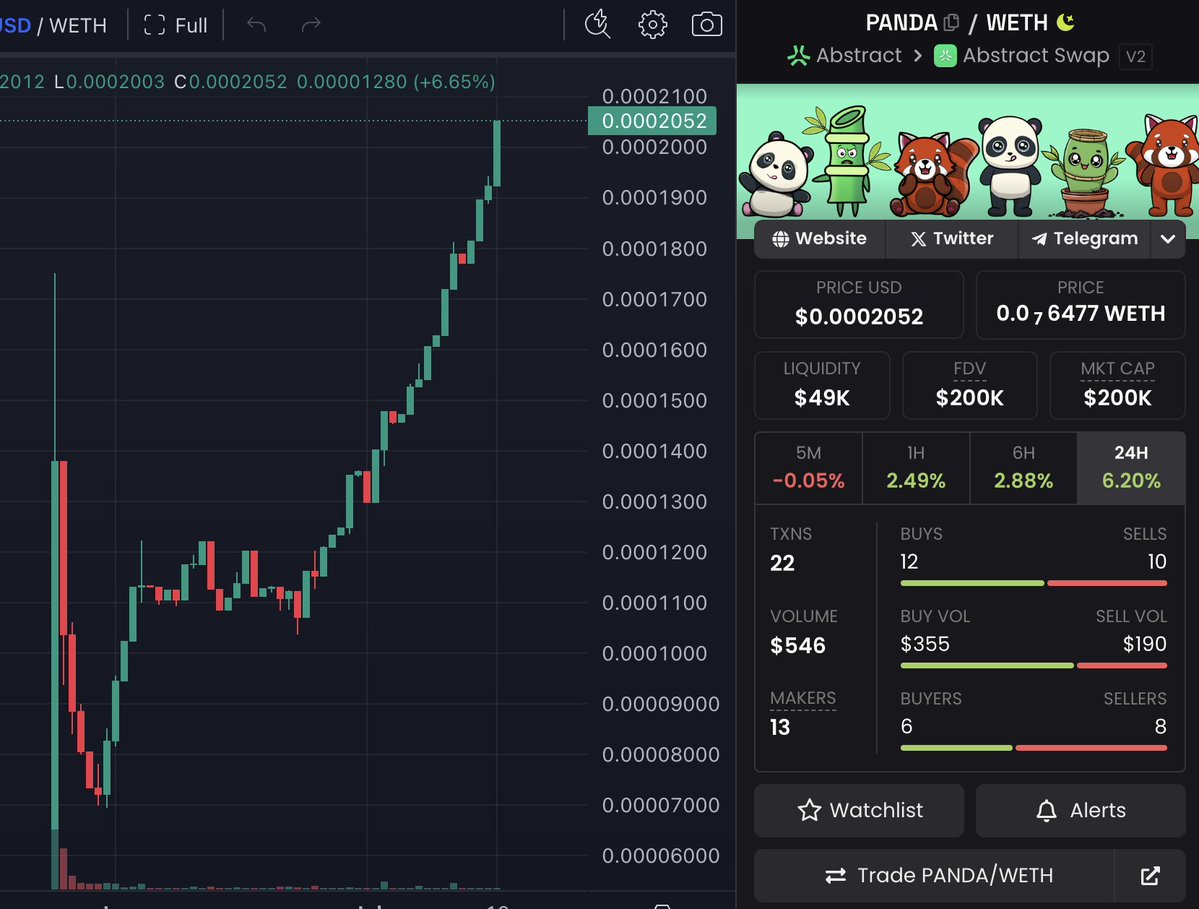1199x909 pixels.
Task: Click the buyers versus sellers ratio bar
Action: [1034, 748]
